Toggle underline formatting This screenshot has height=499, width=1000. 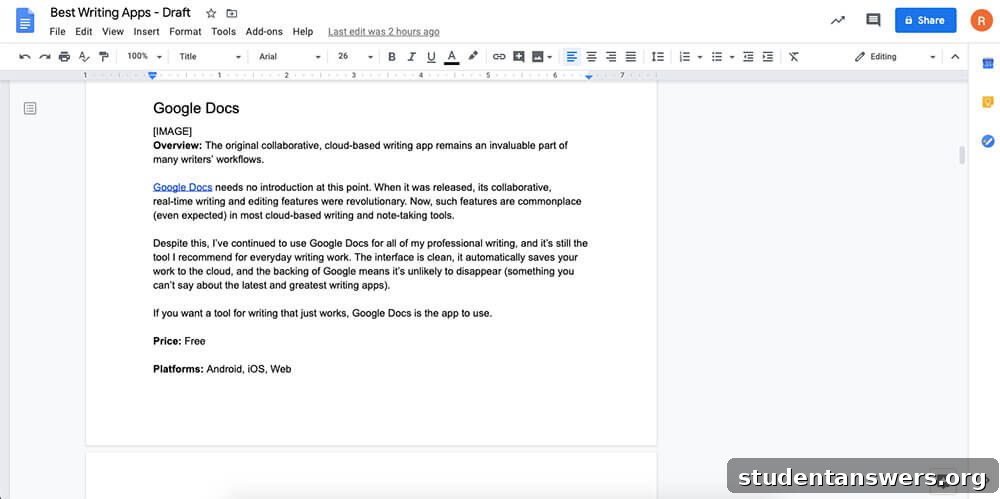431,57
